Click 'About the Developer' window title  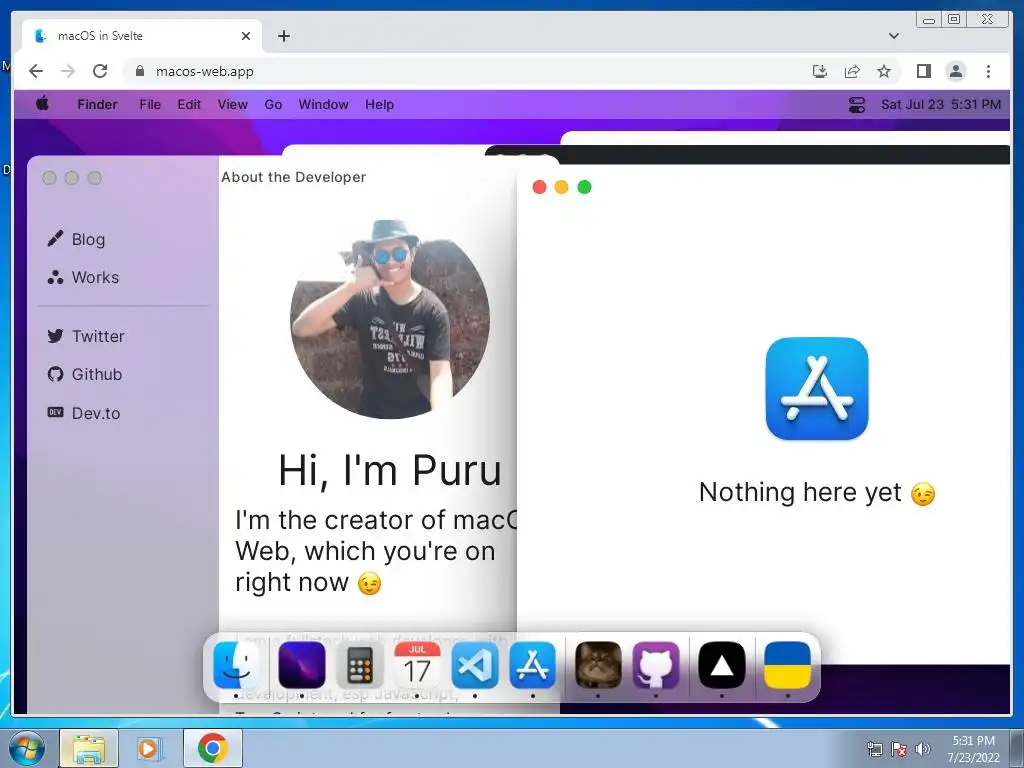click(x=293, y=177)
